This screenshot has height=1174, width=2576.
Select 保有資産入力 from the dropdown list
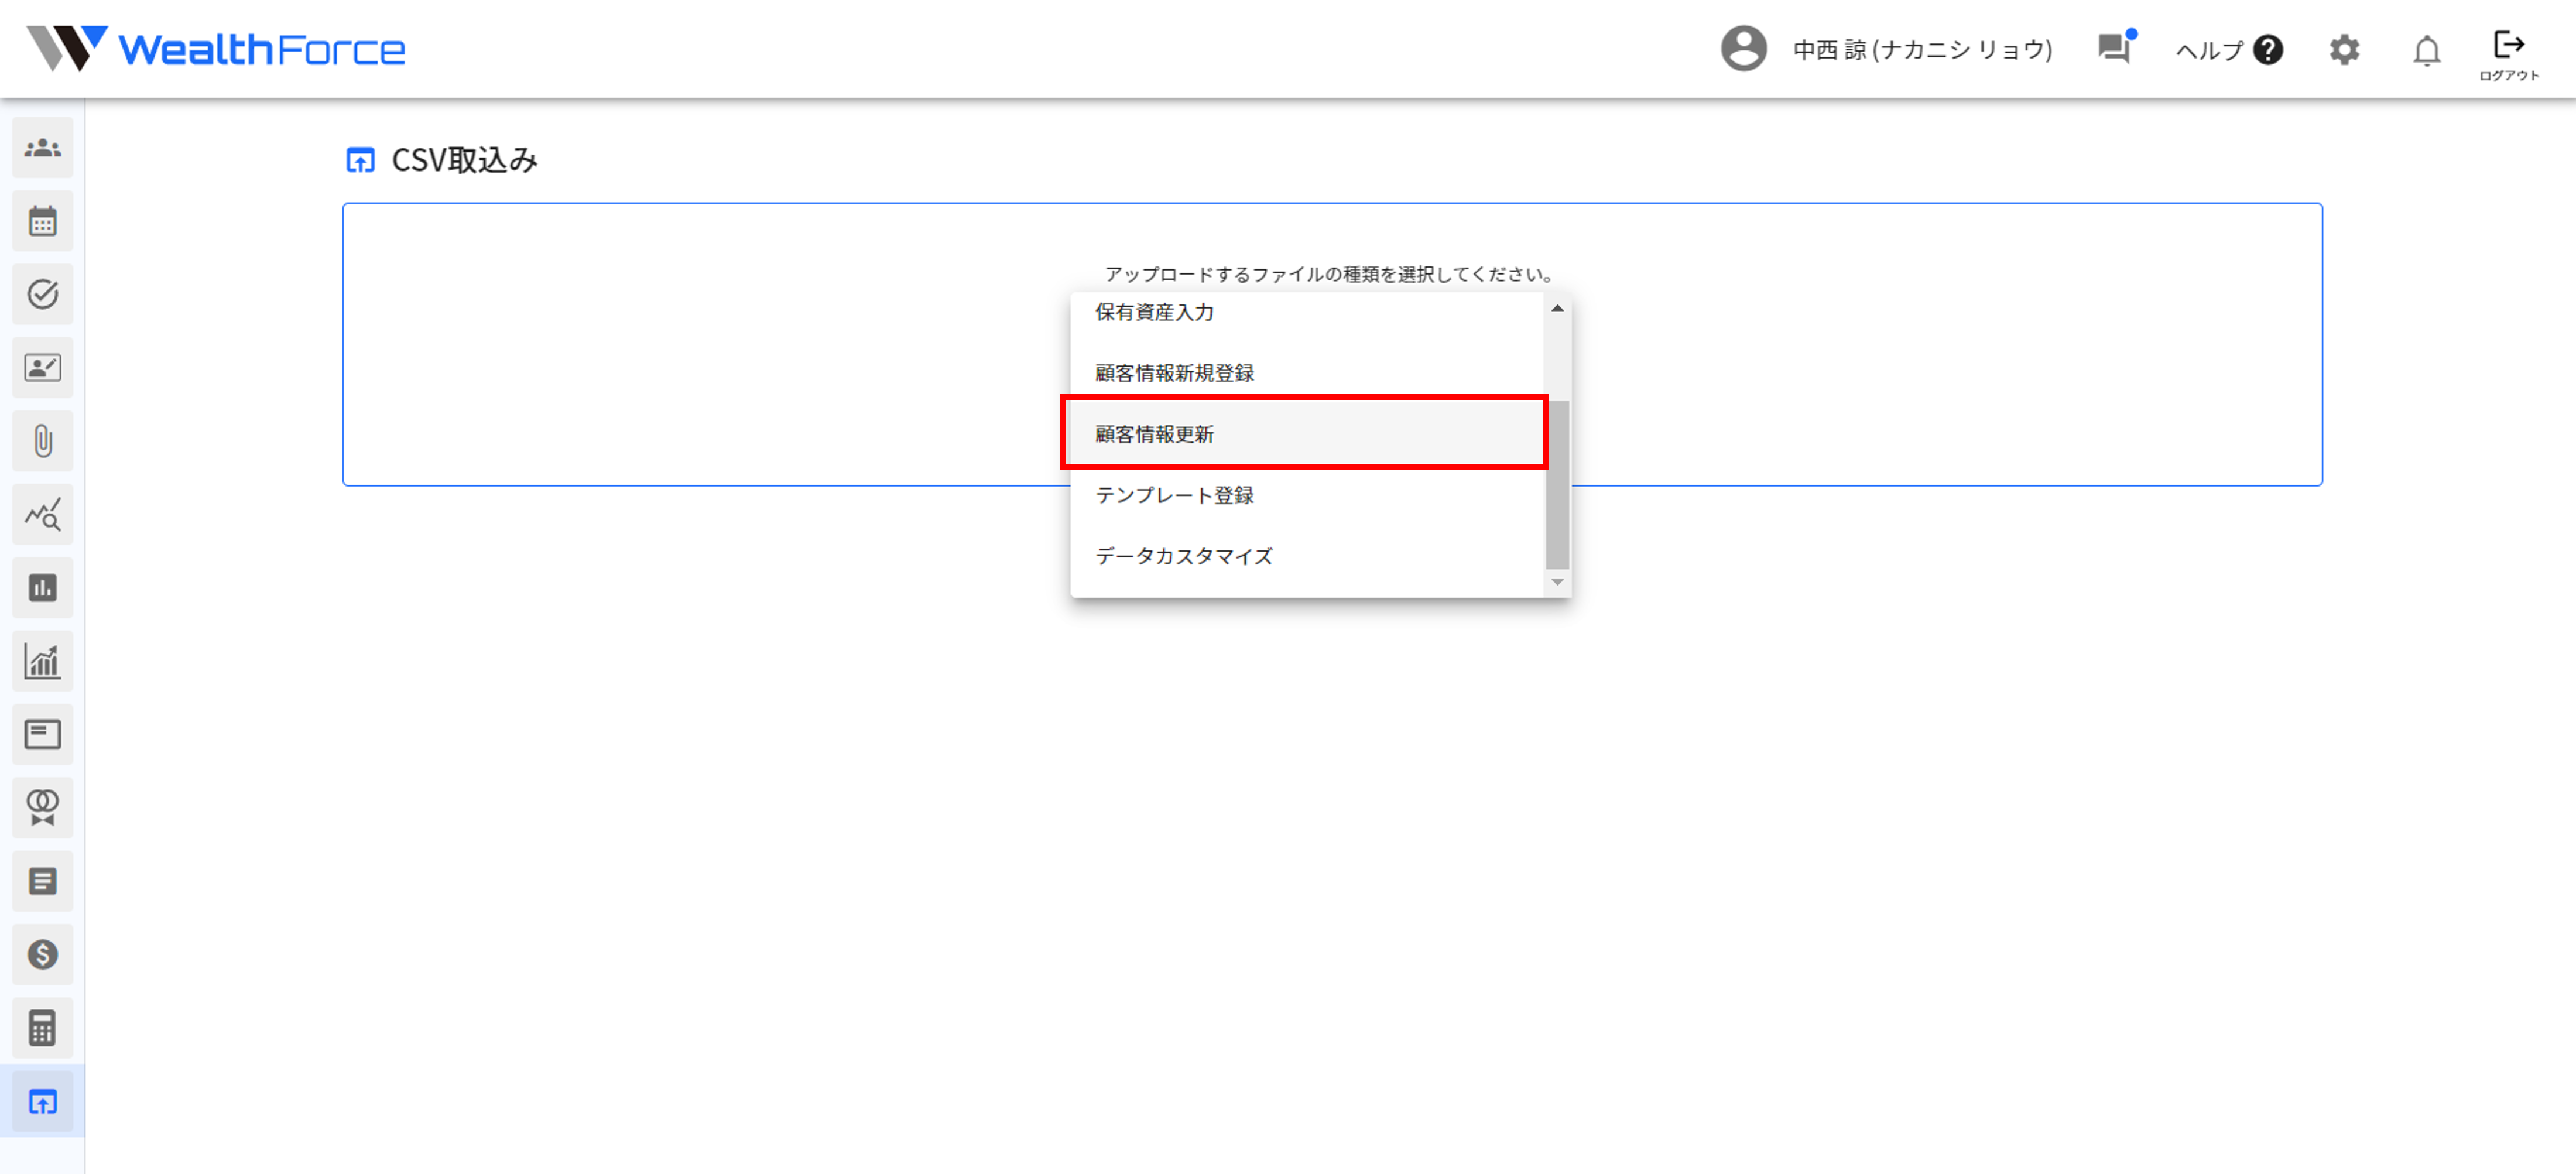[x=1154, y=312]
